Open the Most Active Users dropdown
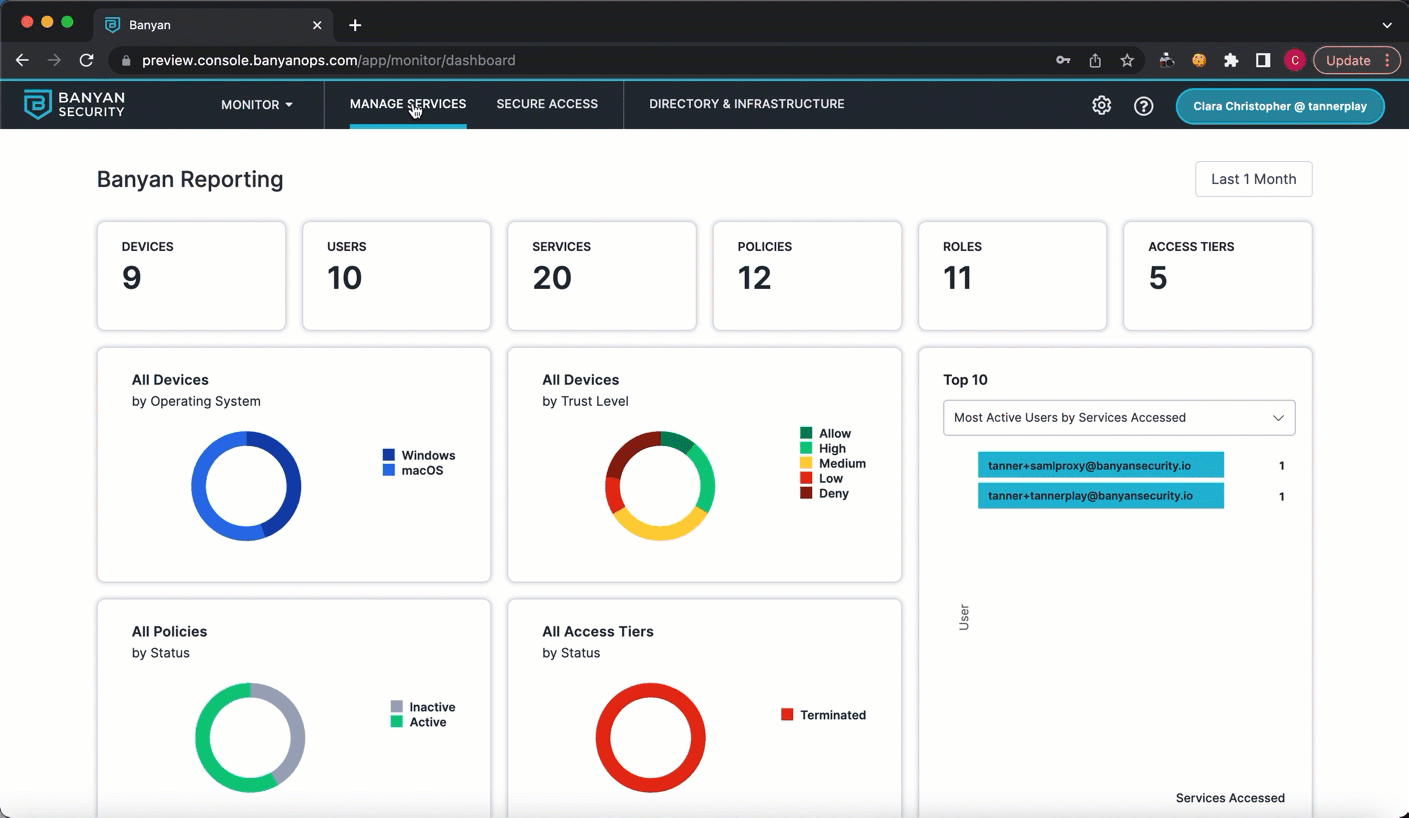1409x818 pixels. [x=1118, y=417]
